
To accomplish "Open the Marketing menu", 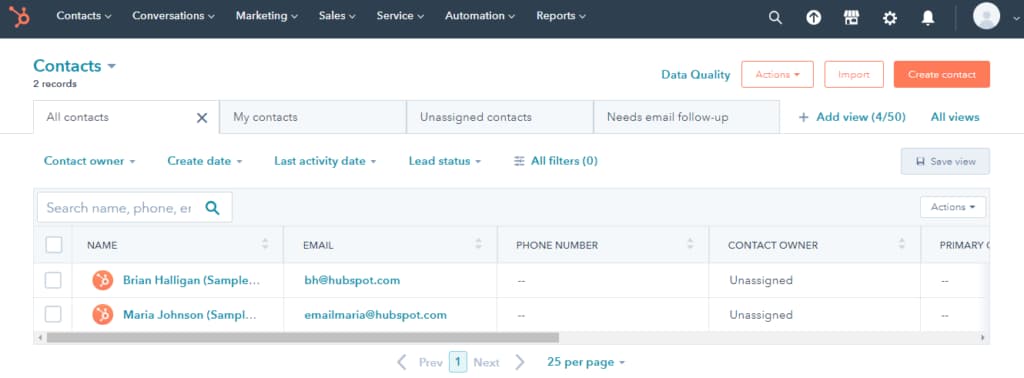I will click(x=266, y=16).
